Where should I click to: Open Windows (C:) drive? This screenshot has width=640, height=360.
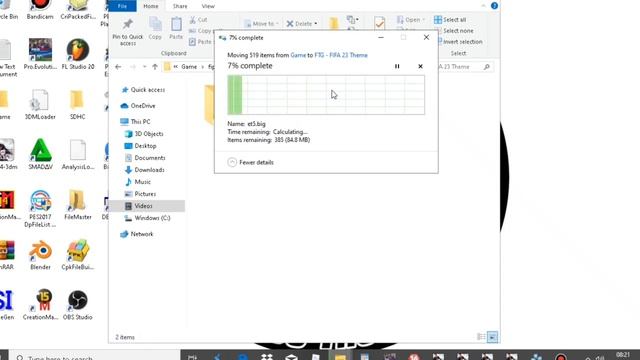tap(147, 218)
